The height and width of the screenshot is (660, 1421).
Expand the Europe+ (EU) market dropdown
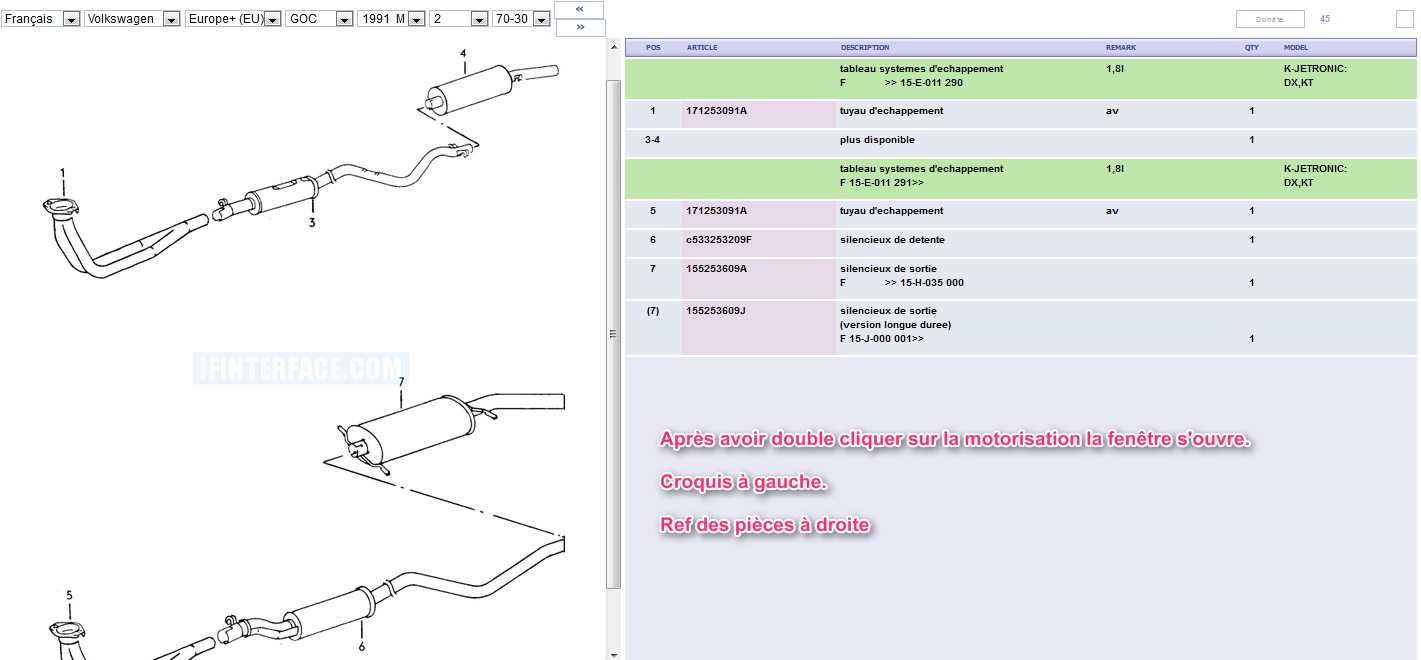[x=272, y=19]
